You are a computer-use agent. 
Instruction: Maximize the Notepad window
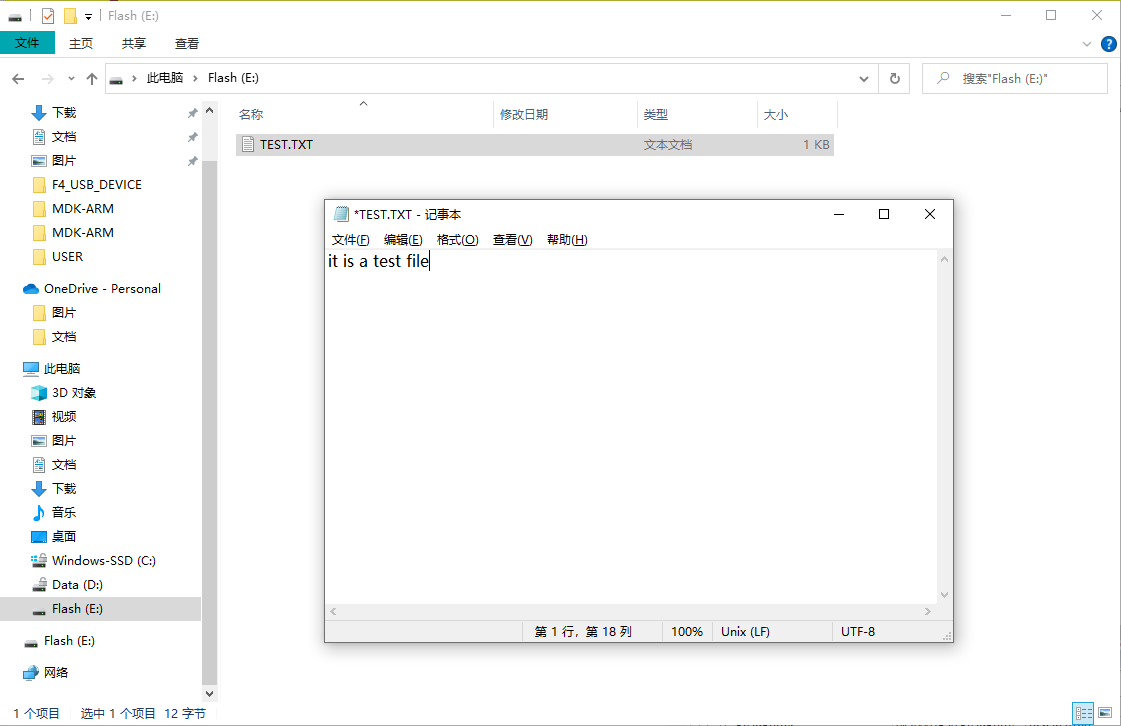click(x=884, y=214)
